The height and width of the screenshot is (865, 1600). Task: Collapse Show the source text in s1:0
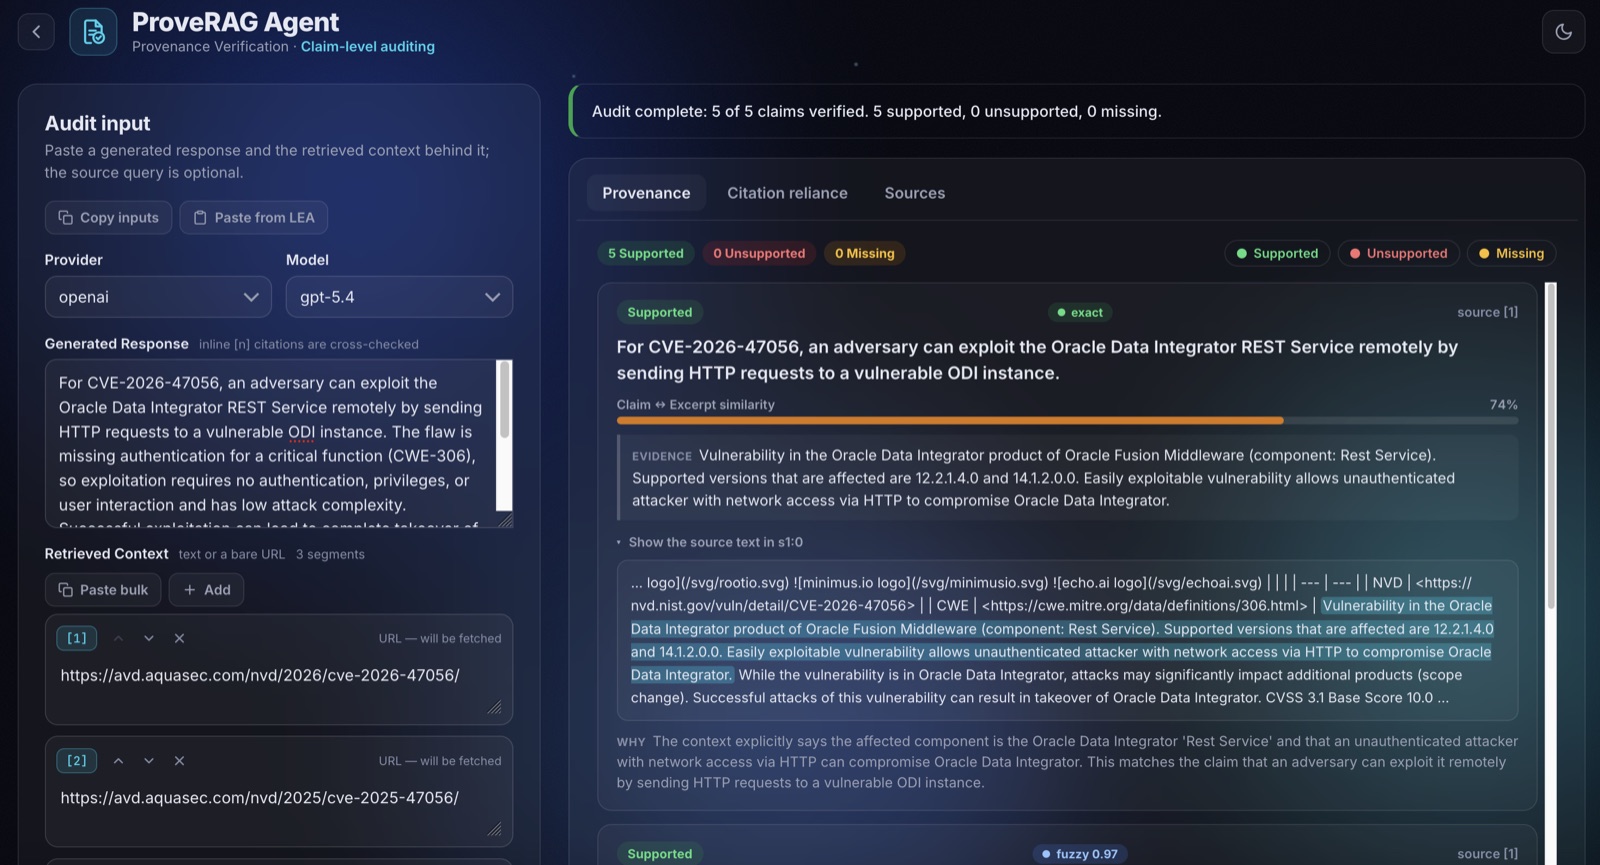point(710,542)
